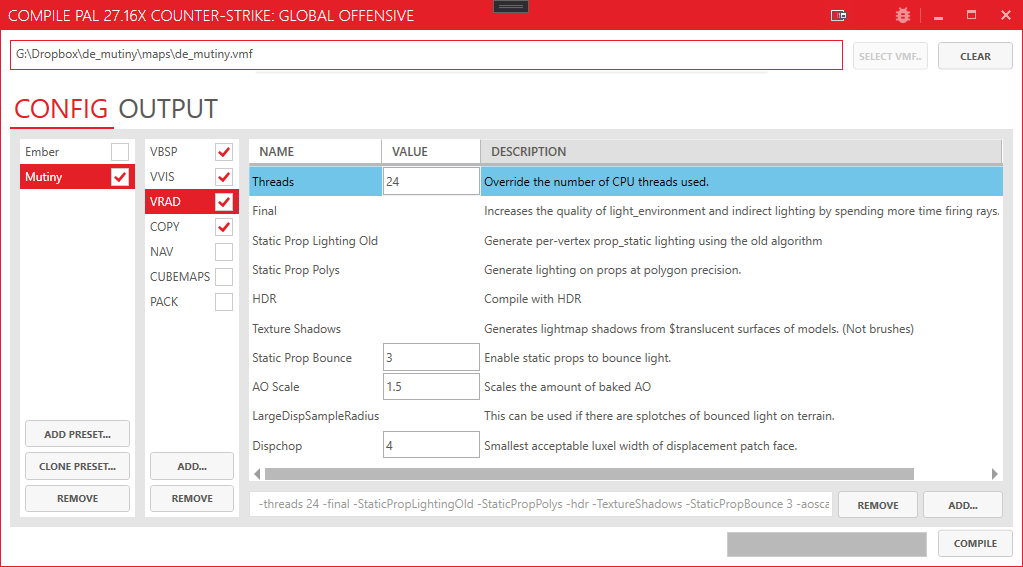Enable the CUBEMAPS process checkbox

pyautogui.click(x=224, y=277)
